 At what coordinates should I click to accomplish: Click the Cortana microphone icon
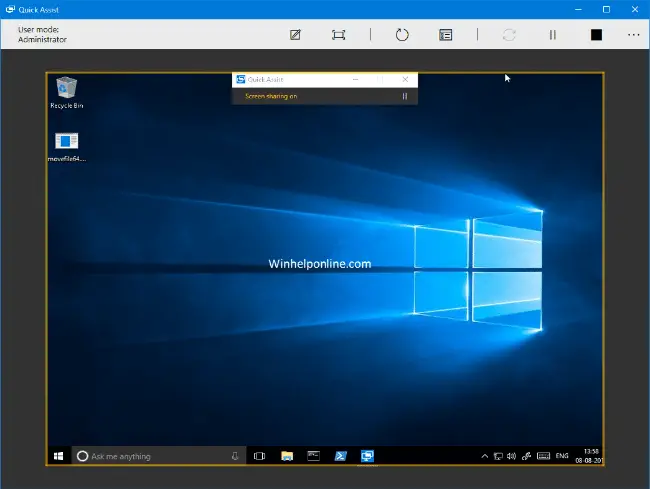pyautogui.click(x=235, y=456)
